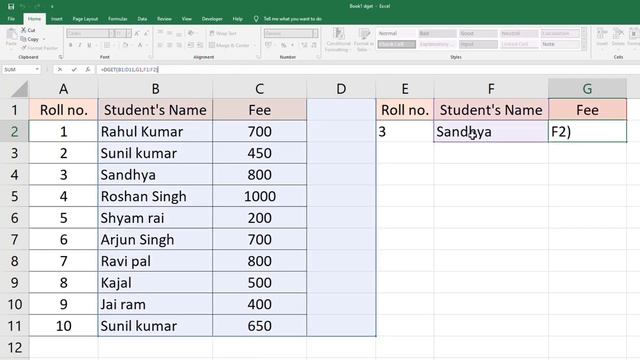The image size is (640, 360).
Task: Click Format Painter
Action: [x=39, y=48]
